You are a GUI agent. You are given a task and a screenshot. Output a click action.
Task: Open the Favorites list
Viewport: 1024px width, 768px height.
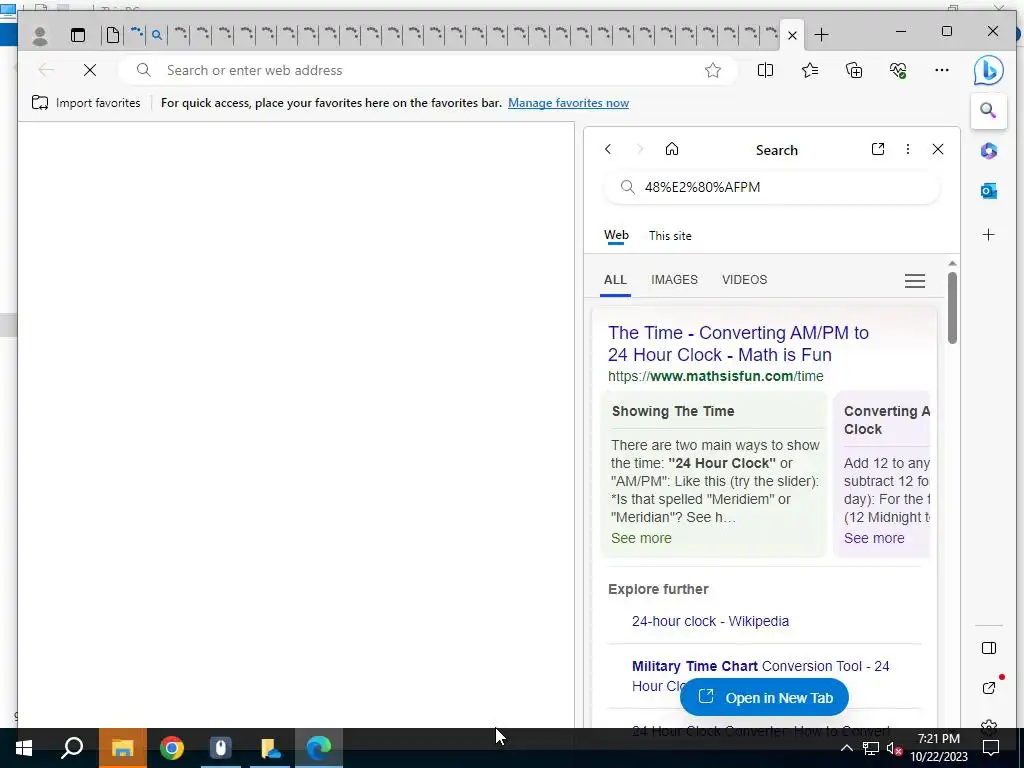click(810, 70)
